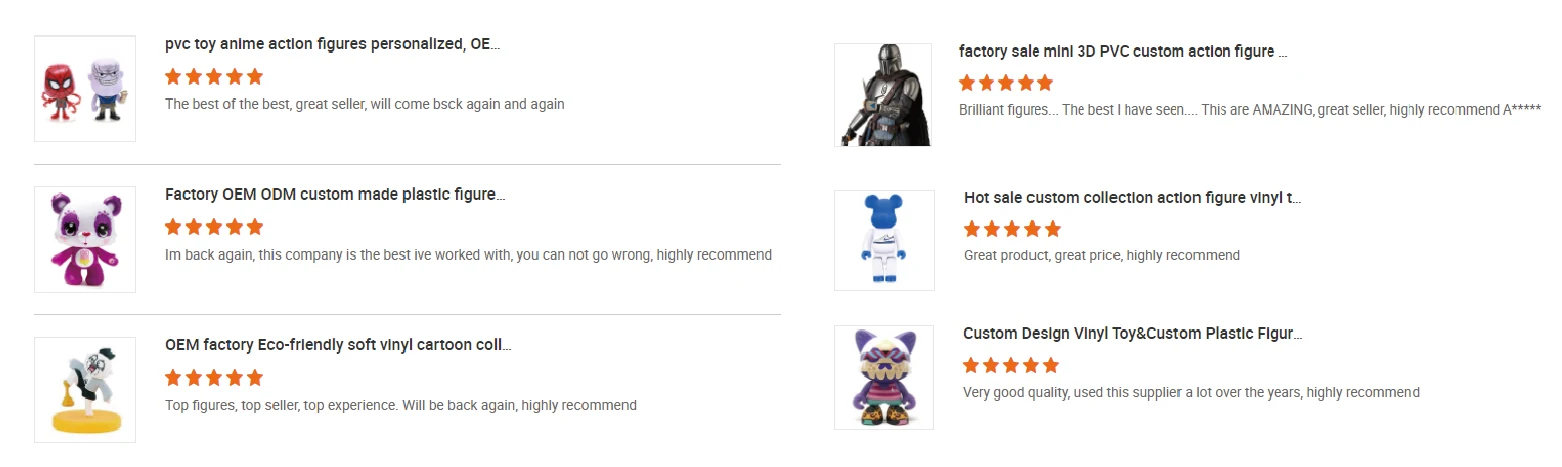Click the Mandalorian action figure thumbnail
The height and width of the screenshot is (467, 1562).
[883, 95]
